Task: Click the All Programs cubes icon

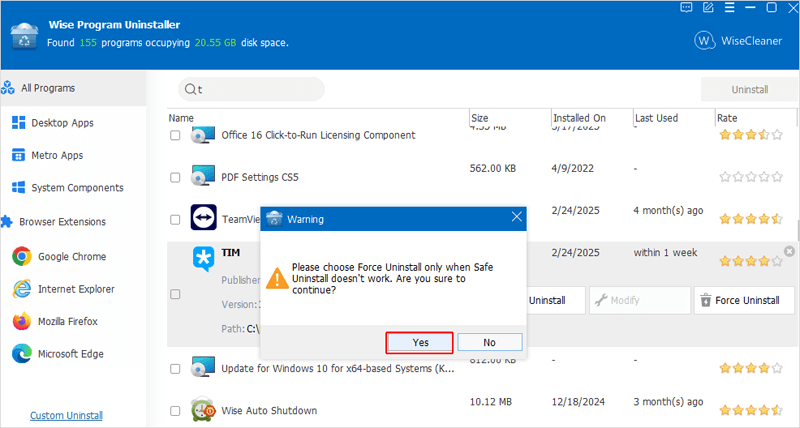Action: point(8,88)
